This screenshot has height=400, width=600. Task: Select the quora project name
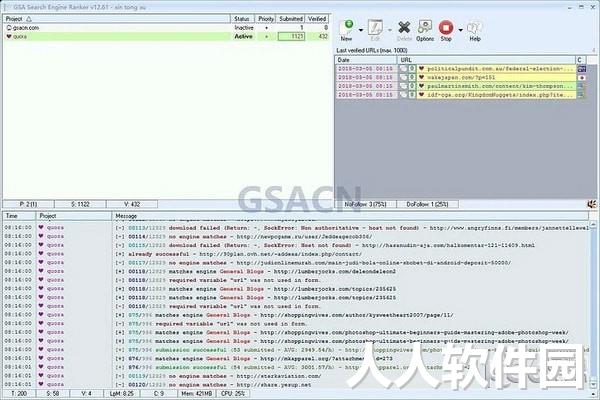(20, 36)
